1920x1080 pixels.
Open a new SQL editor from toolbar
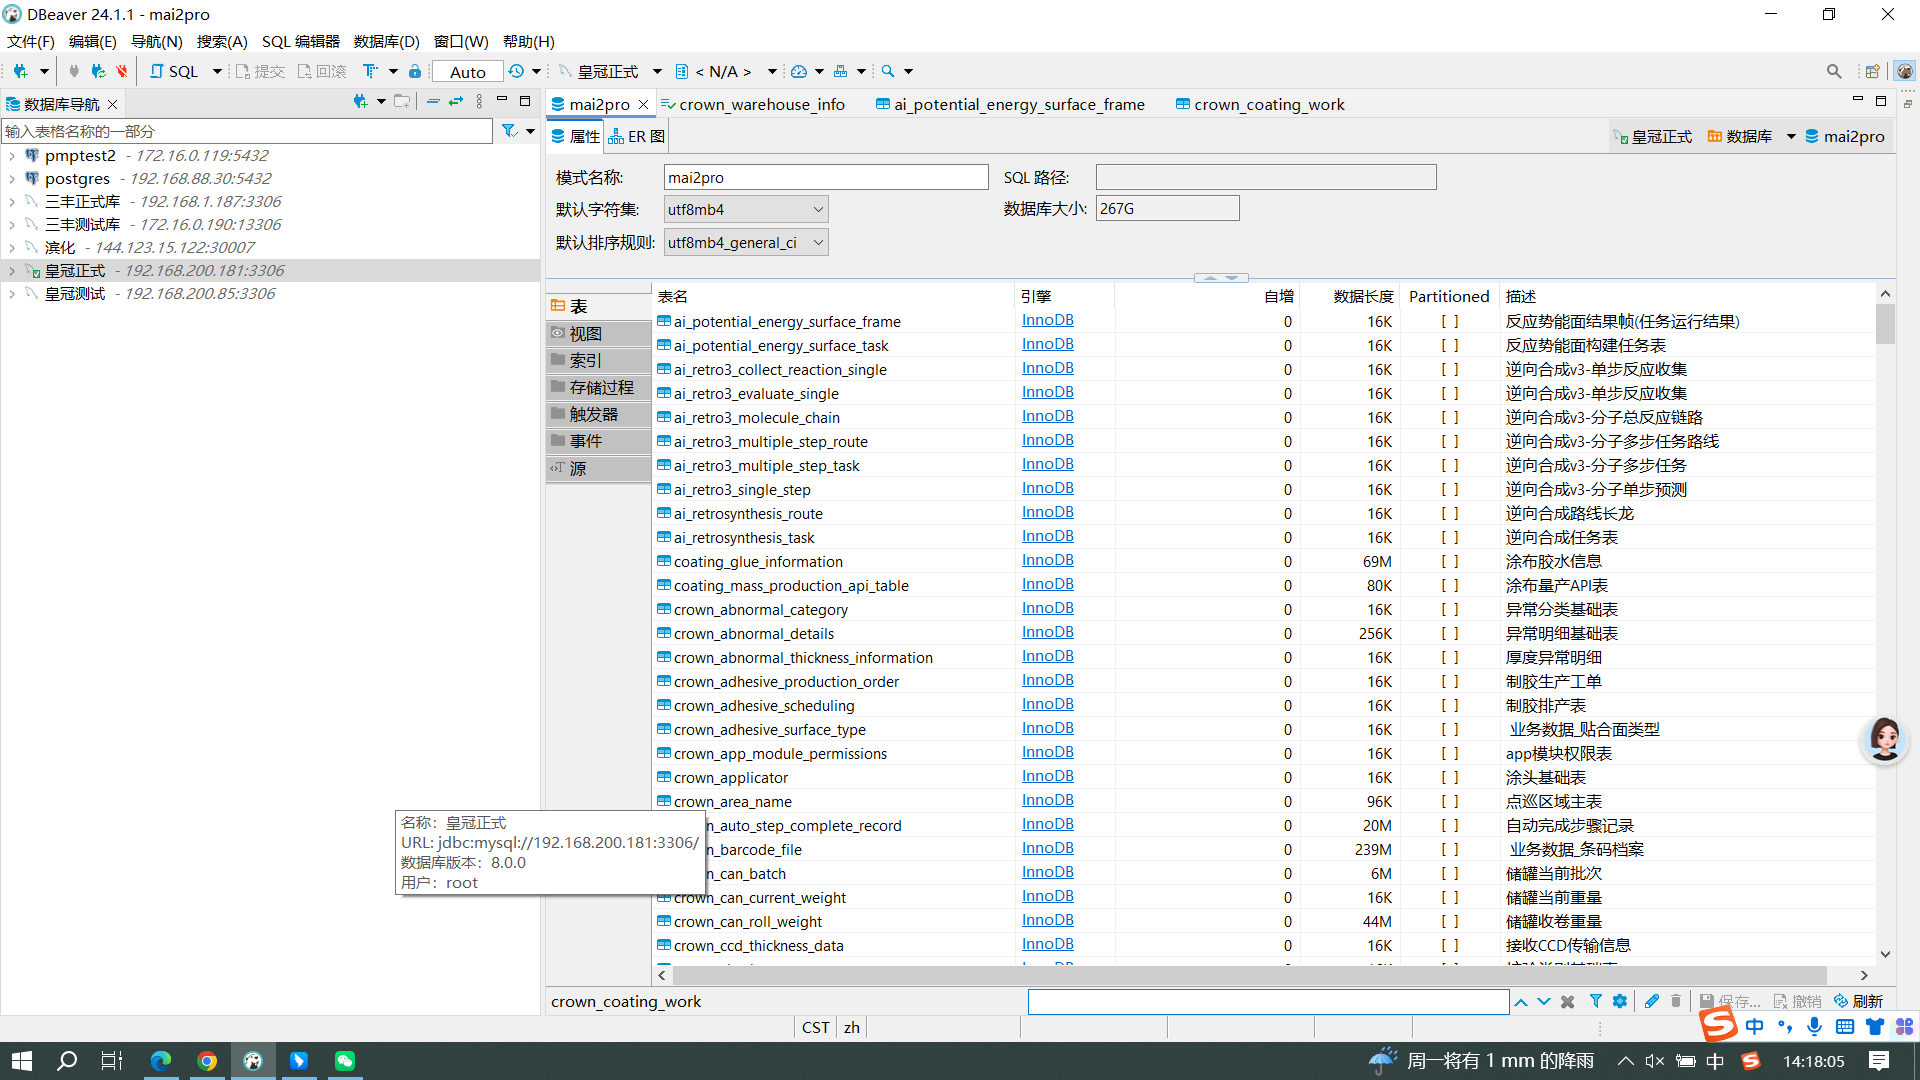coord(174,71)
